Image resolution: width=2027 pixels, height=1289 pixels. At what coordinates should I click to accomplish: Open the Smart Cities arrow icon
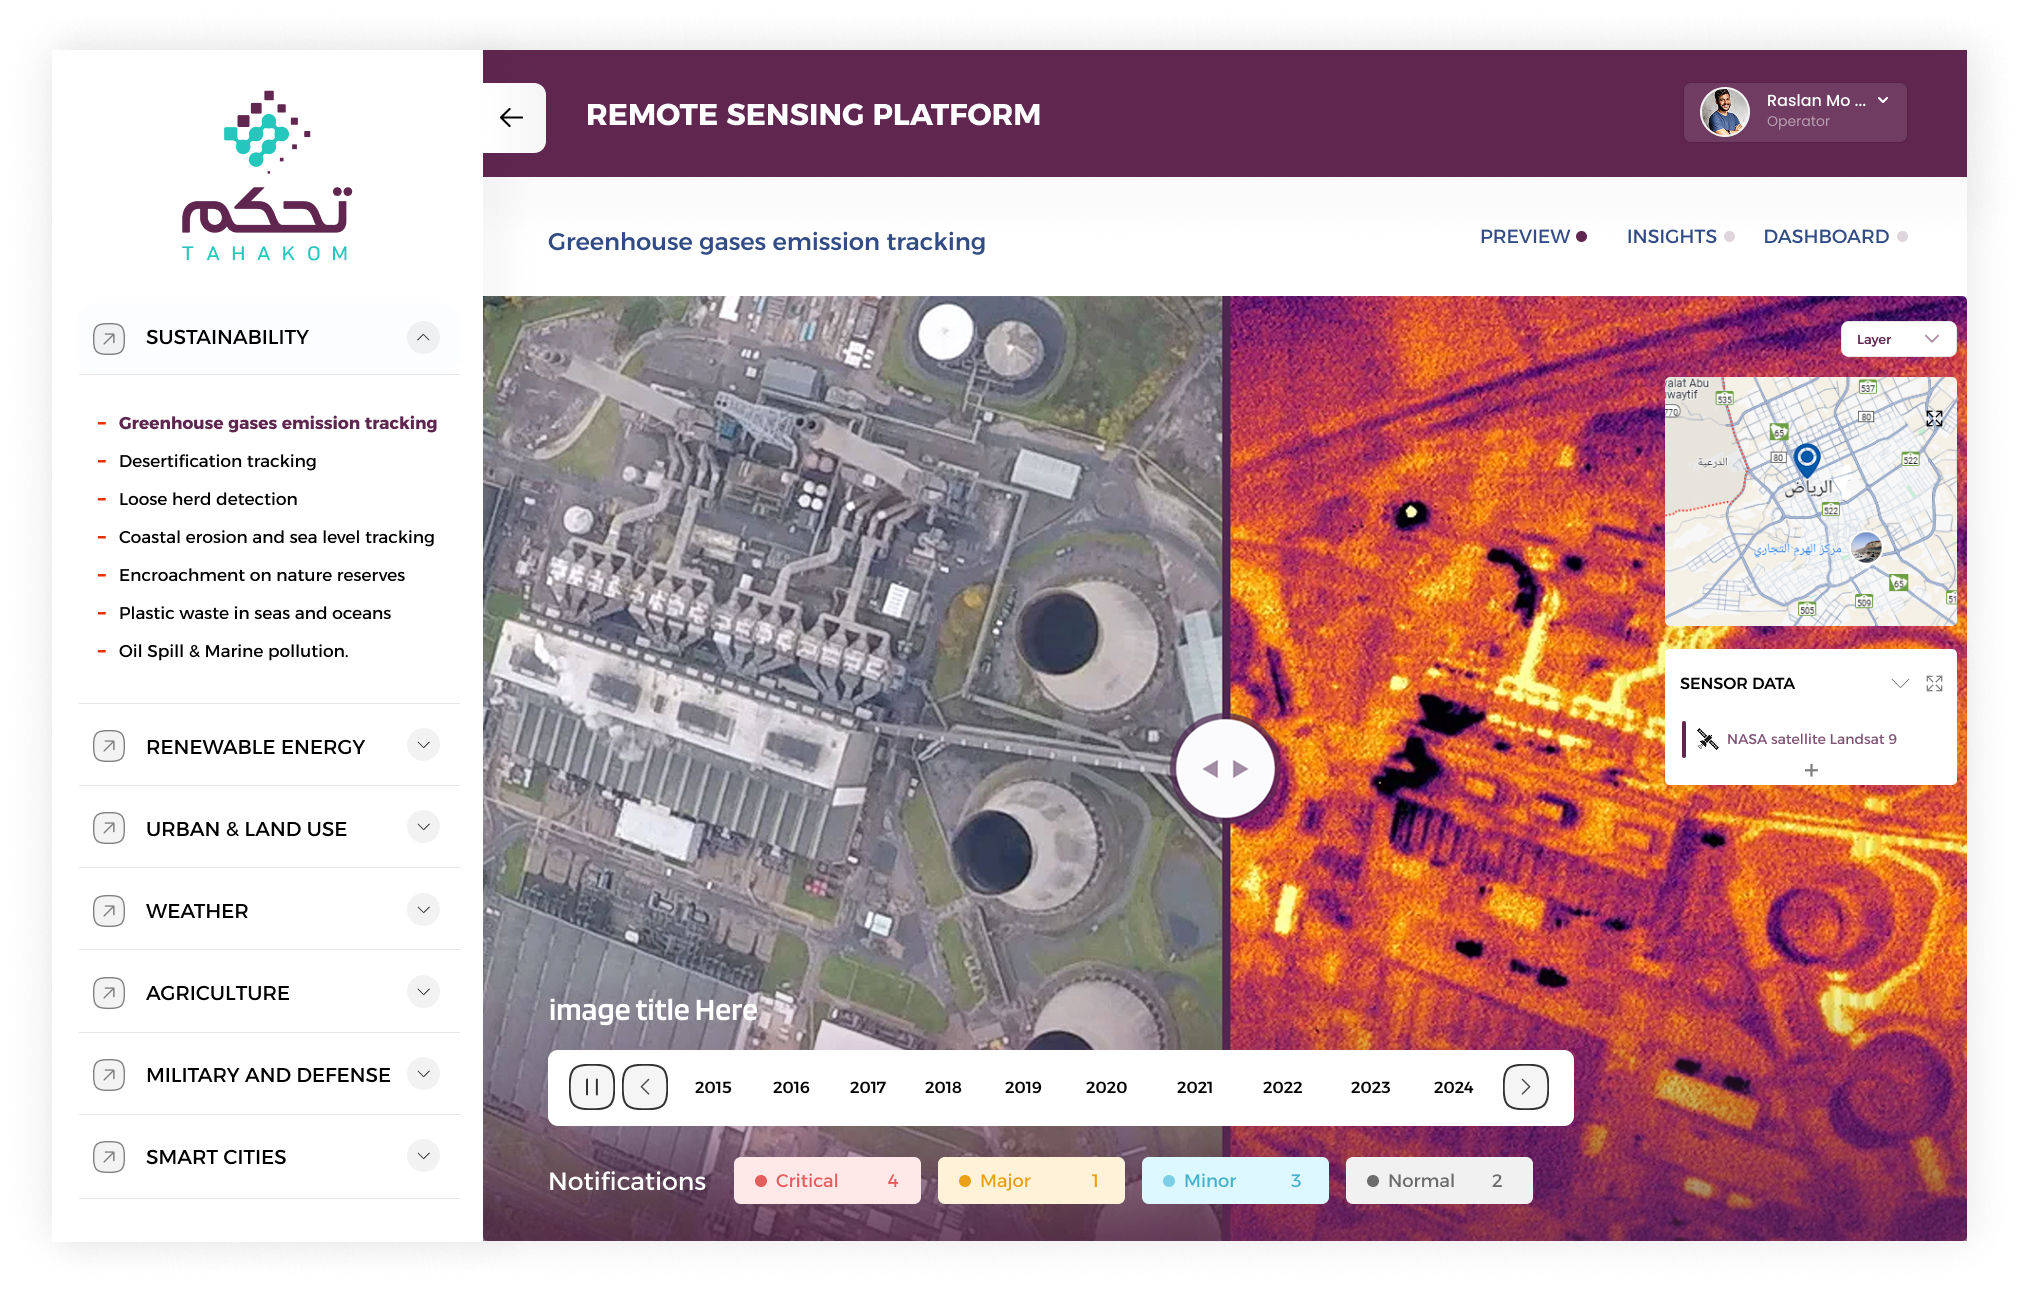pyautogui.click(x=109, y=1156)
